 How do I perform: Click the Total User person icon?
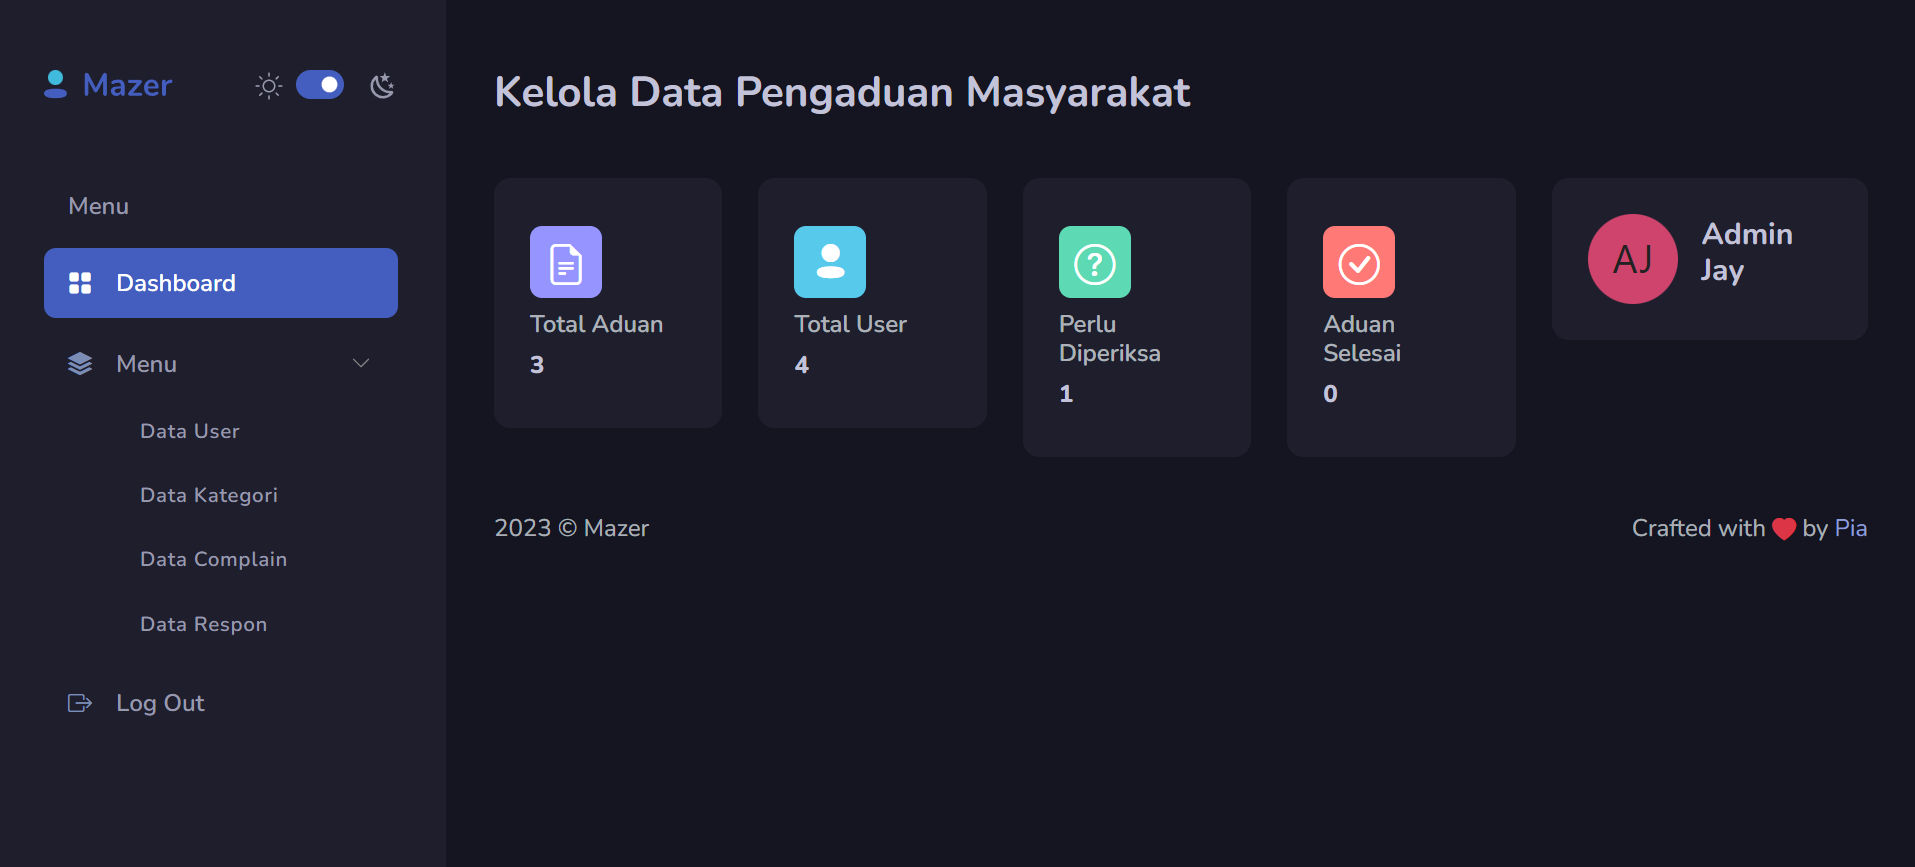pyautogui.click(x=830, y=262)
